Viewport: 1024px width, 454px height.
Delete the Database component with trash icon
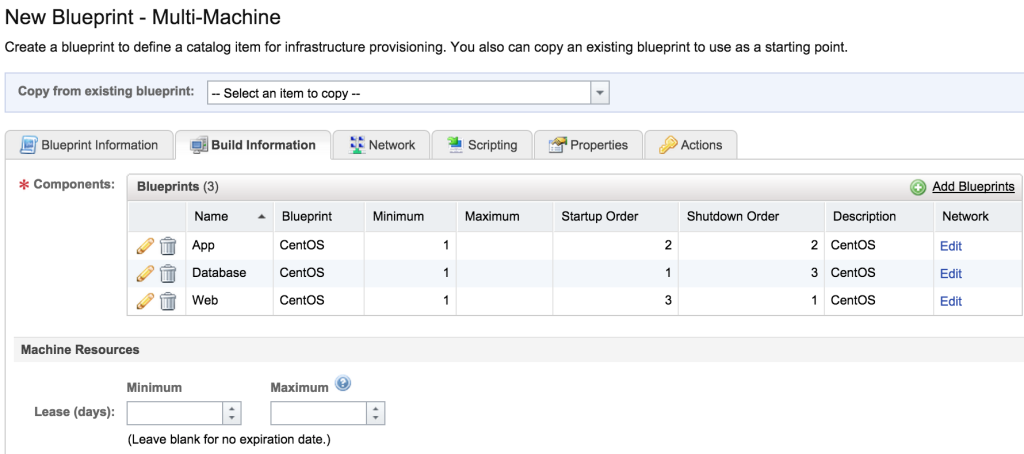tap(168, 273)
